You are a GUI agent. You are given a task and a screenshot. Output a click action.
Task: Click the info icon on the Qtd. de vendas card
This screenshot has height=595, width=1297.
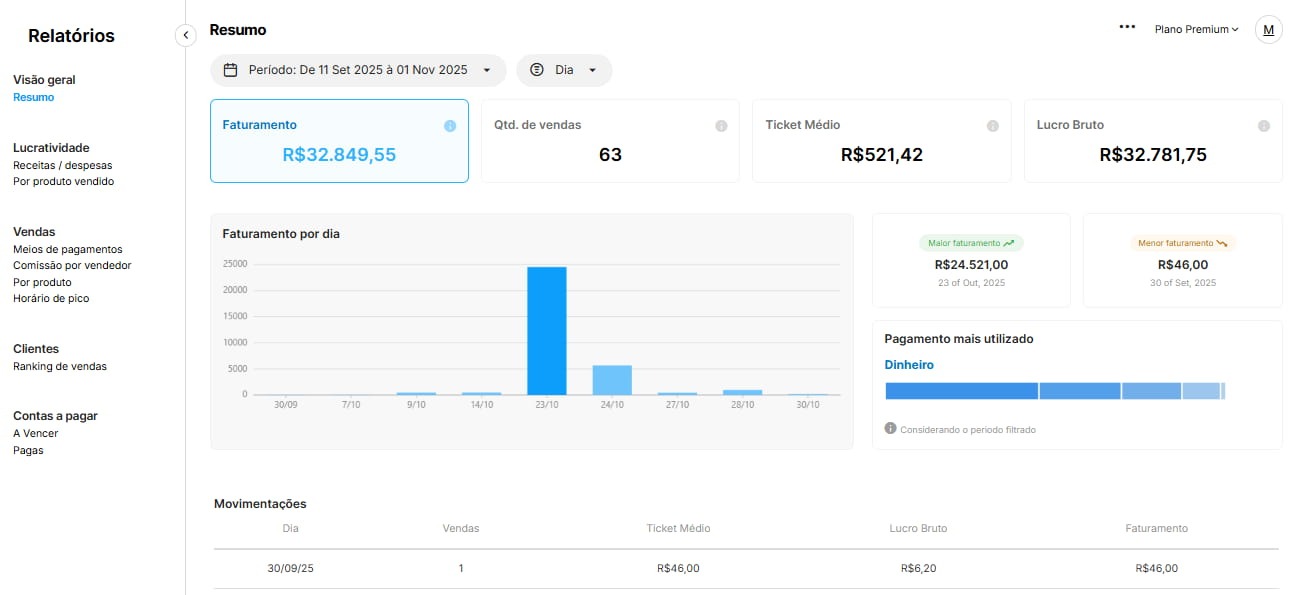tap(722, 125)
